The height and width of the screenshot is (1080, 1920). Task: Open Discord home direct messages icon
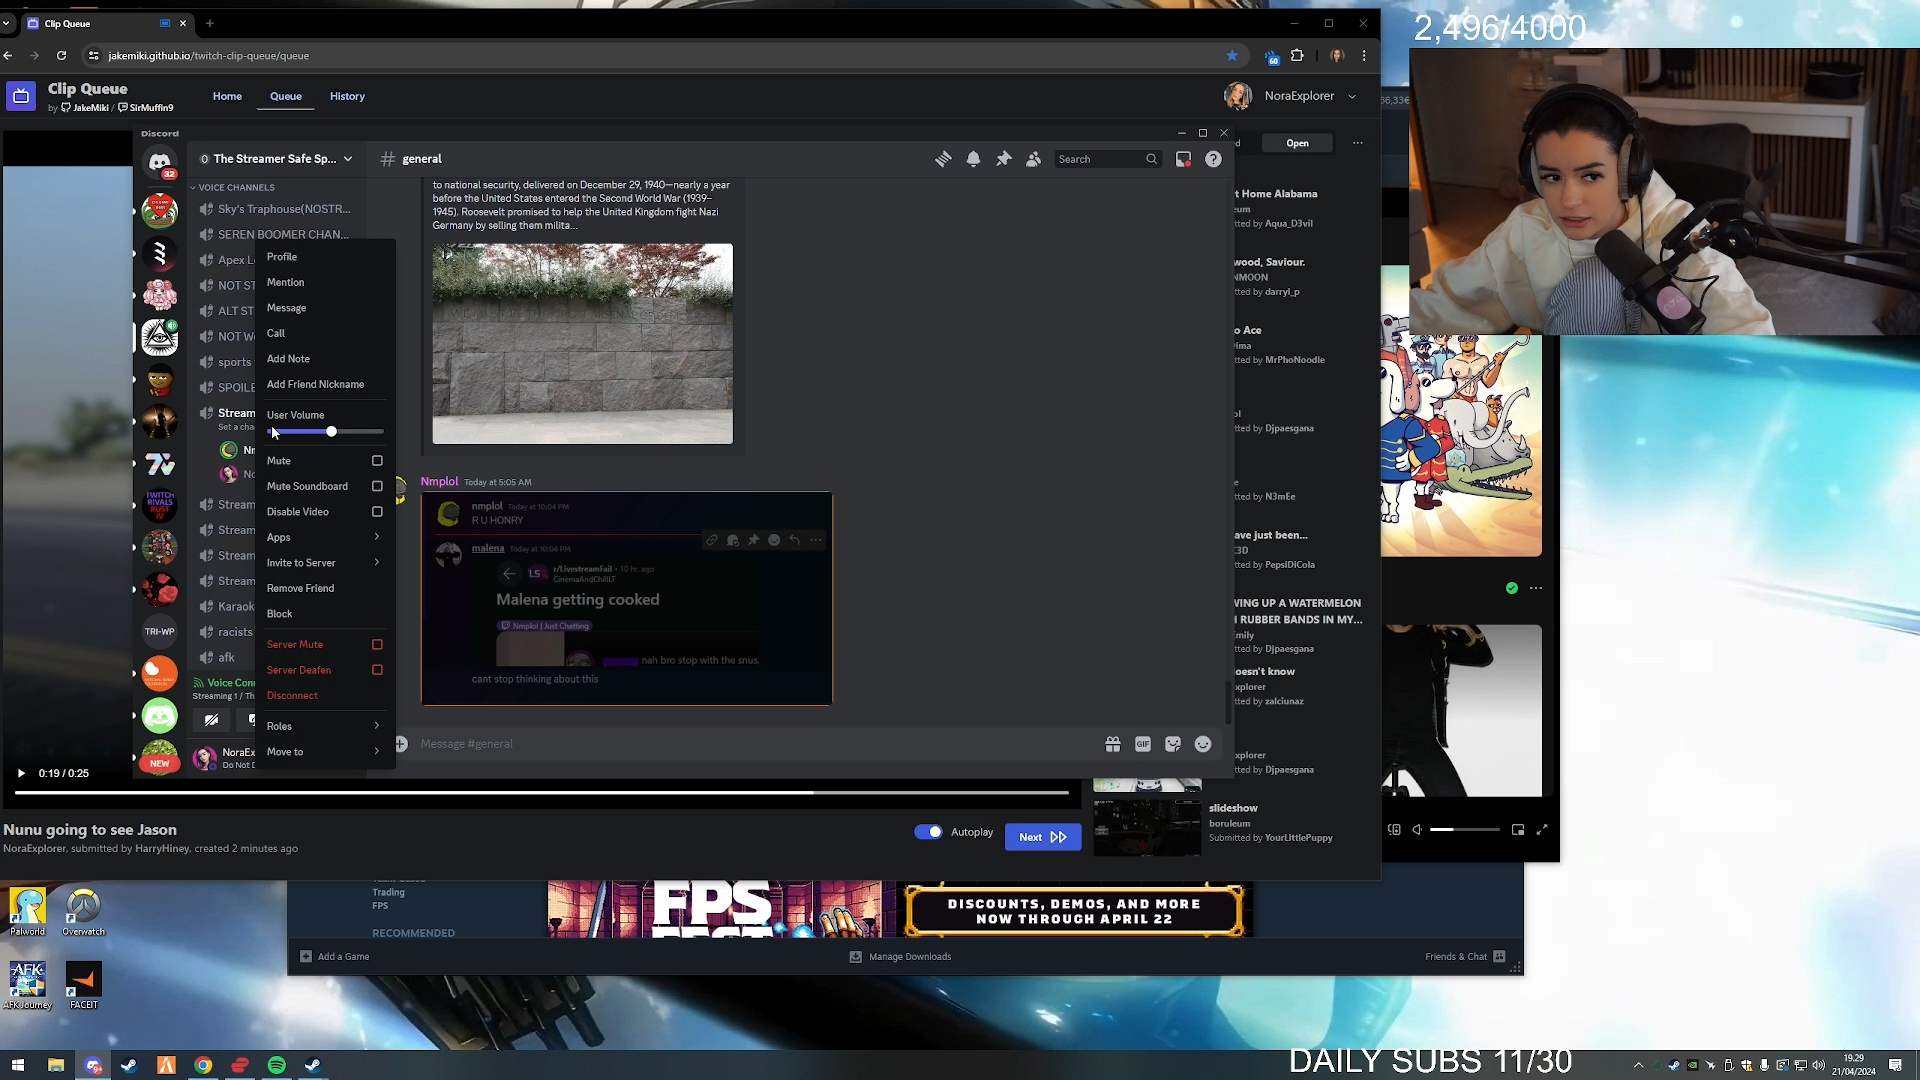coord(160,162)
